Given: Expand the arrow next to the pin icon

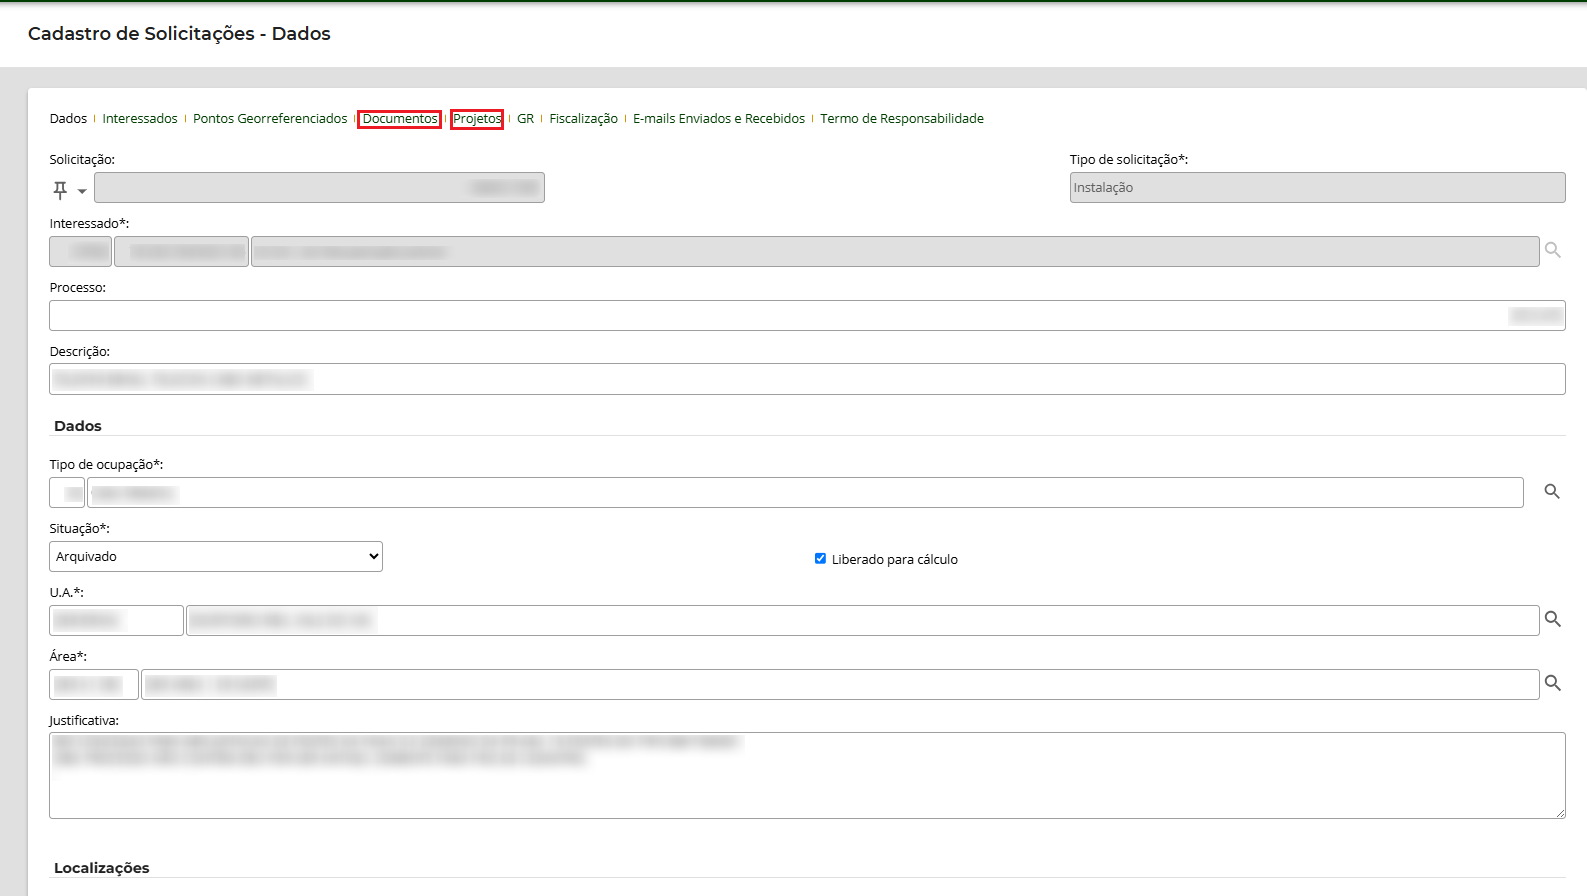Looking at the screenshot, I should tap(82, 191).
